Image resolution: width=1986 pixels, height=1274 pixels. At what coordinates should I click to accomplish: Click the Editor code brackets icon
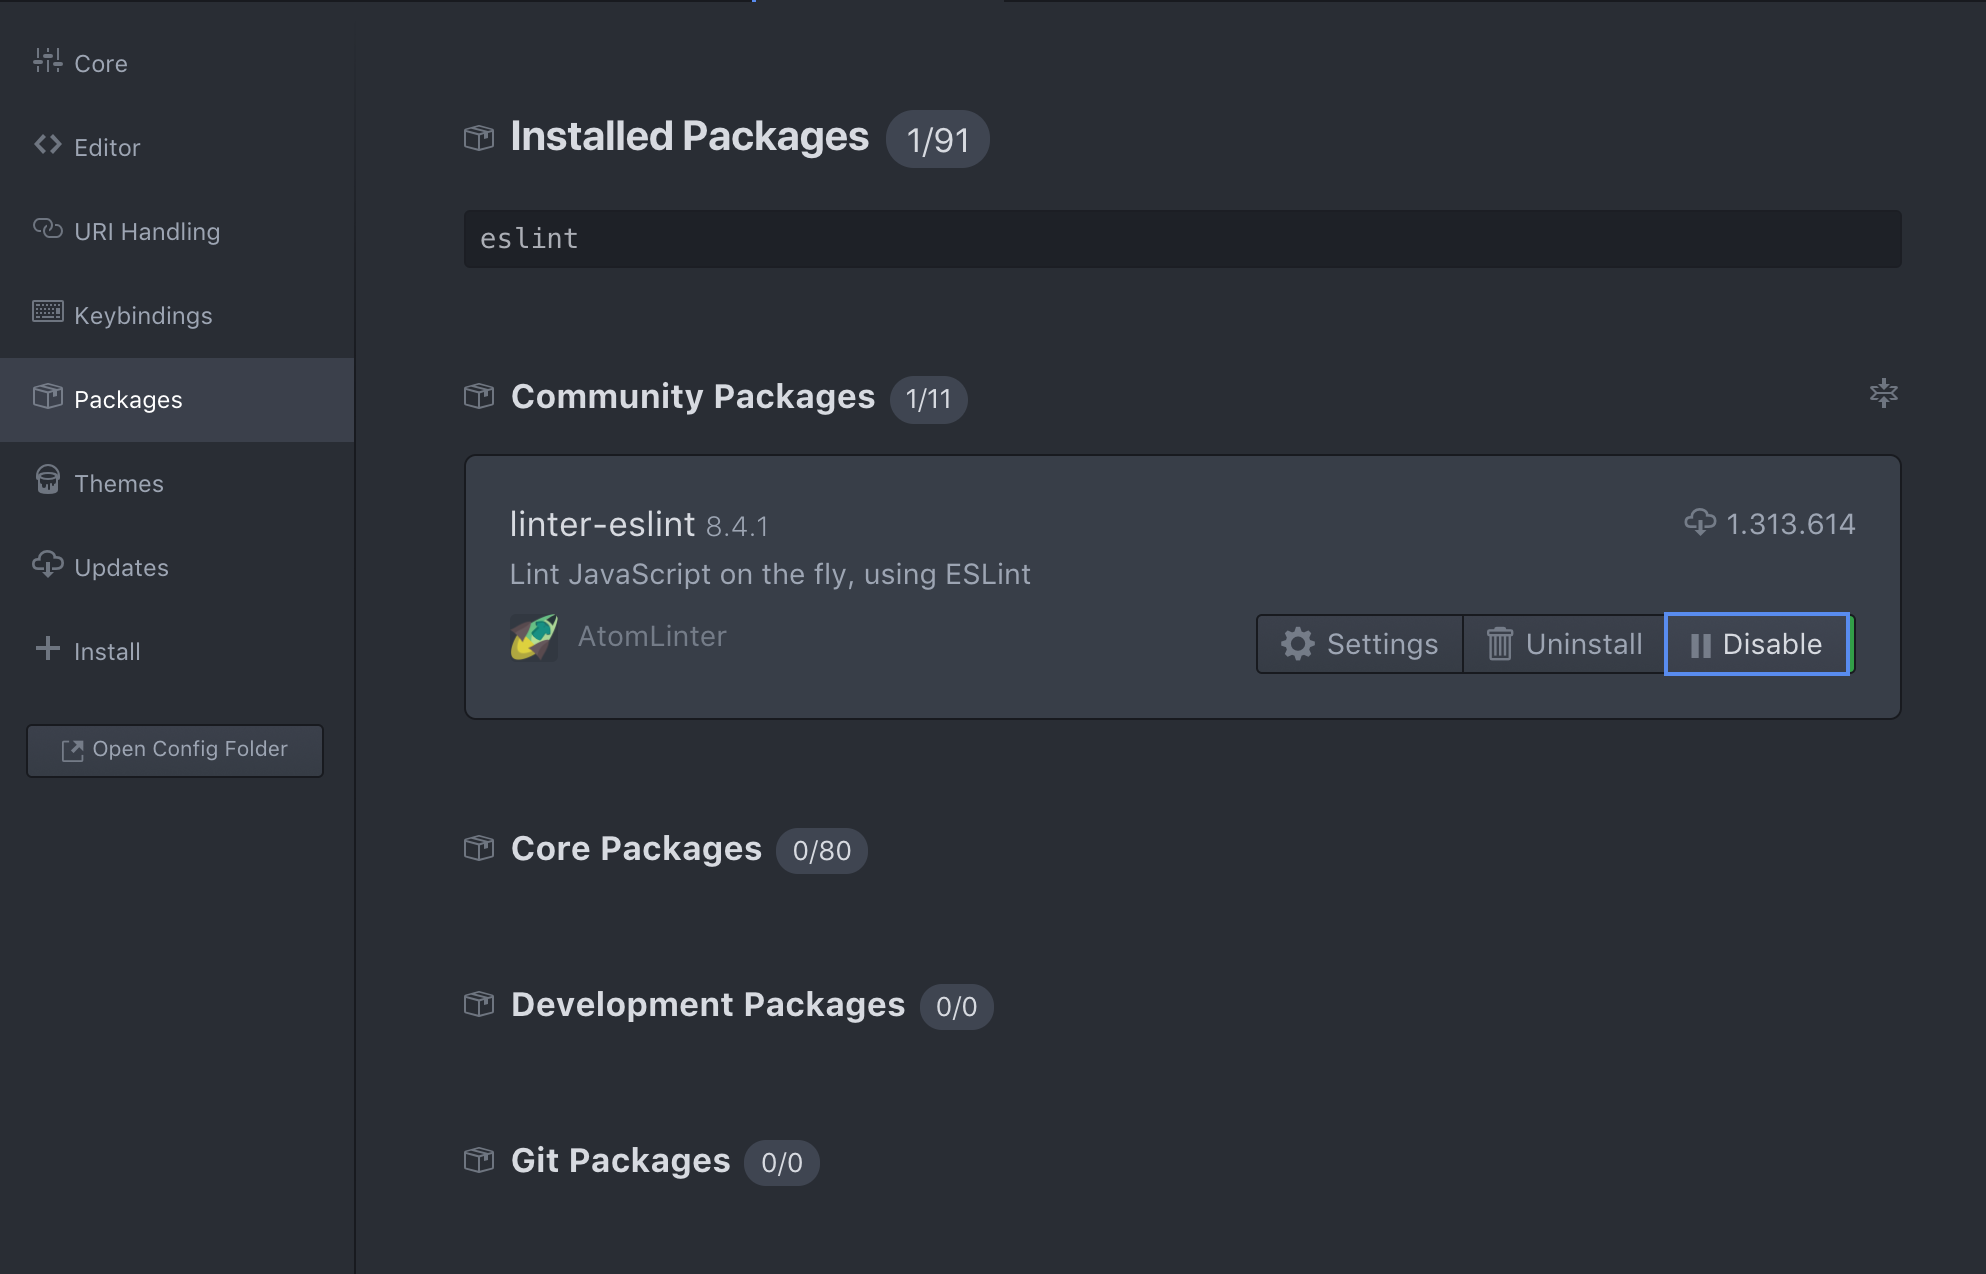pos(47,145)
